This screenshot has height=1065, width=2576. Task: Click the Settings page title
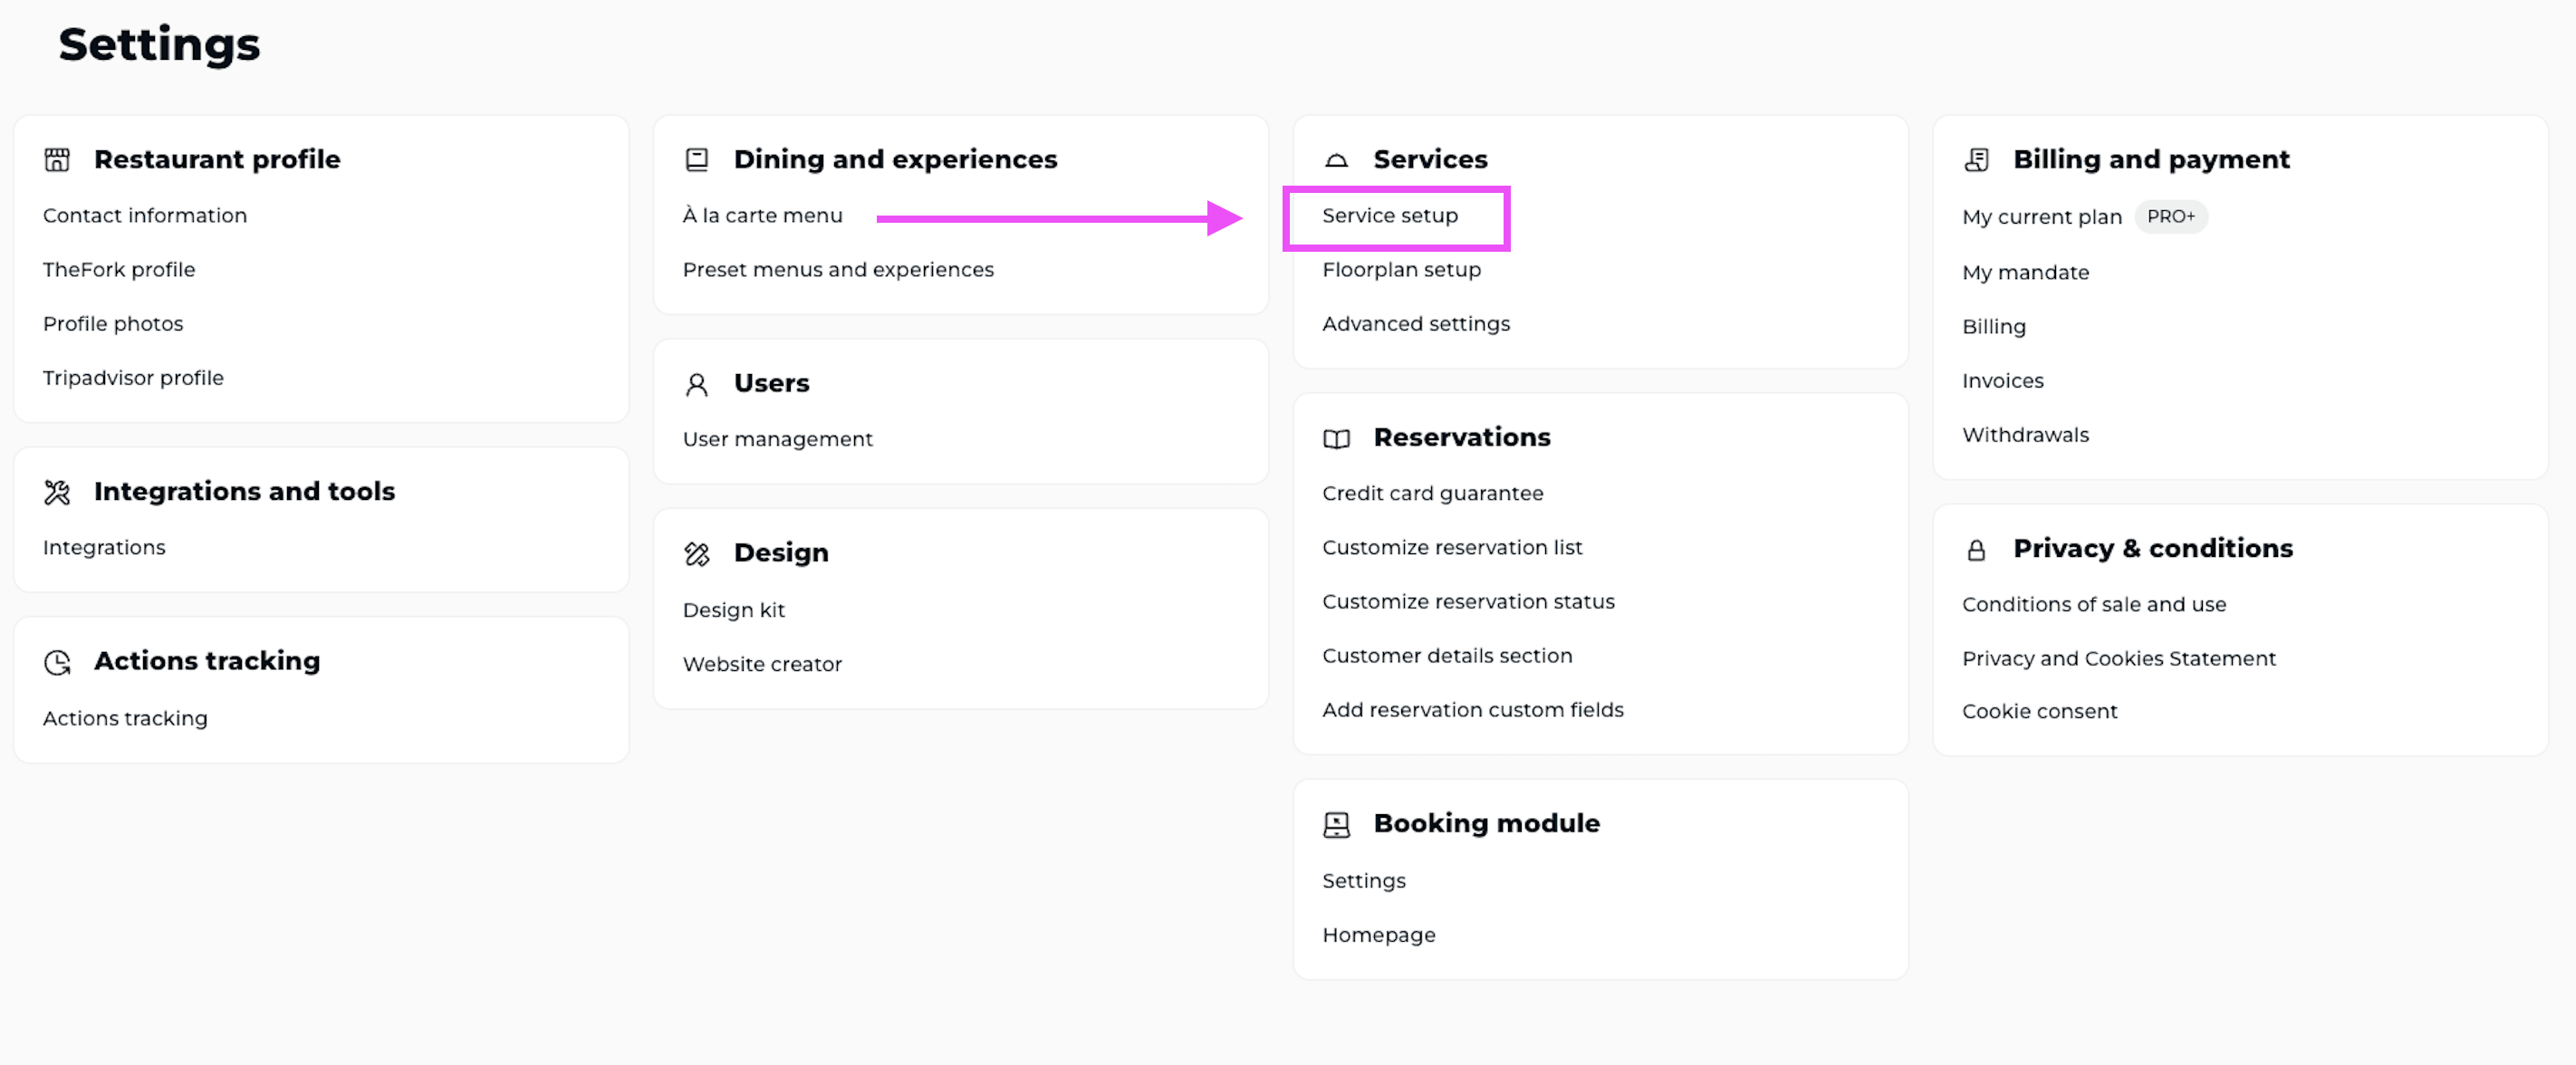159,45
